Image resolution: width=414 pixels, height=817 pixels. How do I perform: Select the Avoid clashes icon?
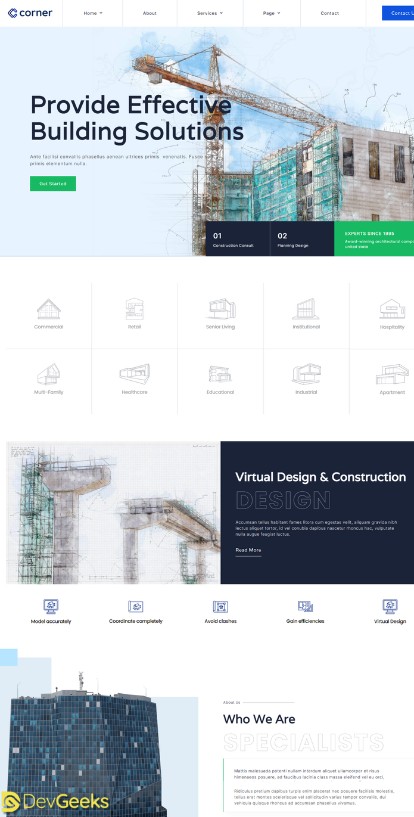point(220,606)
